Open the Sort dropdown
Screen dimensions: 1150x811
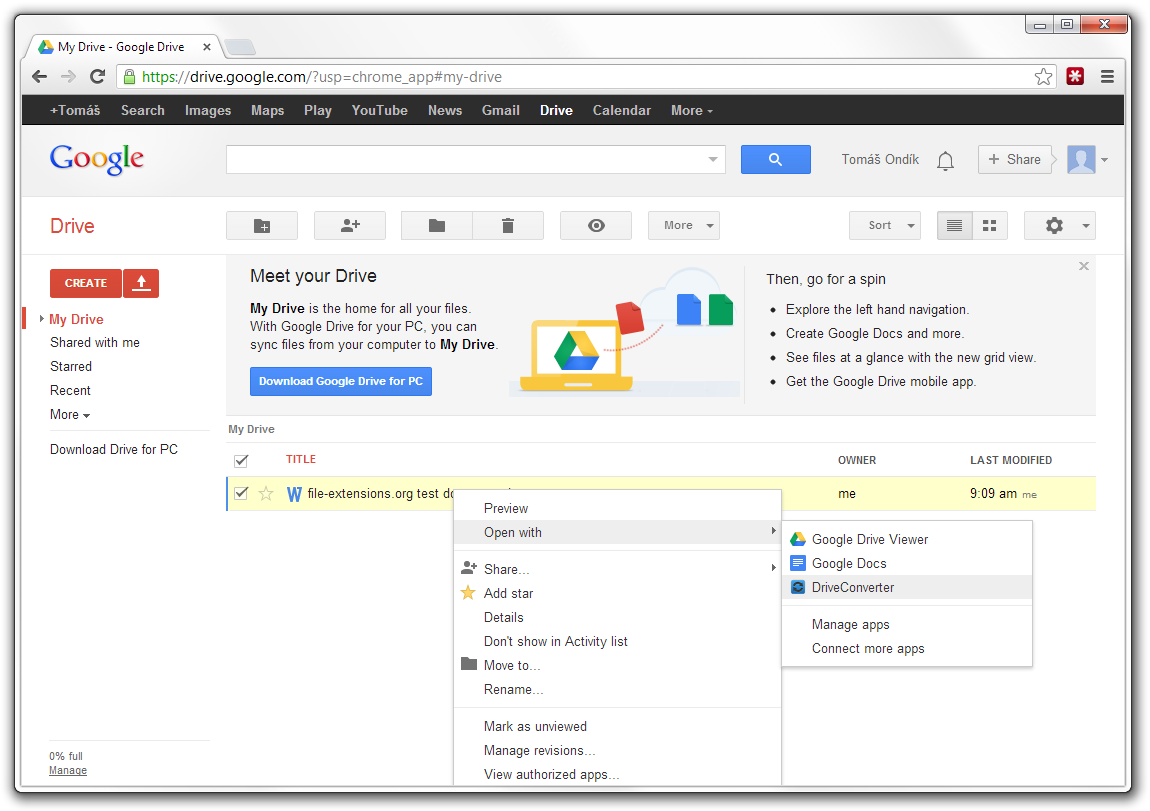(885, 226)
